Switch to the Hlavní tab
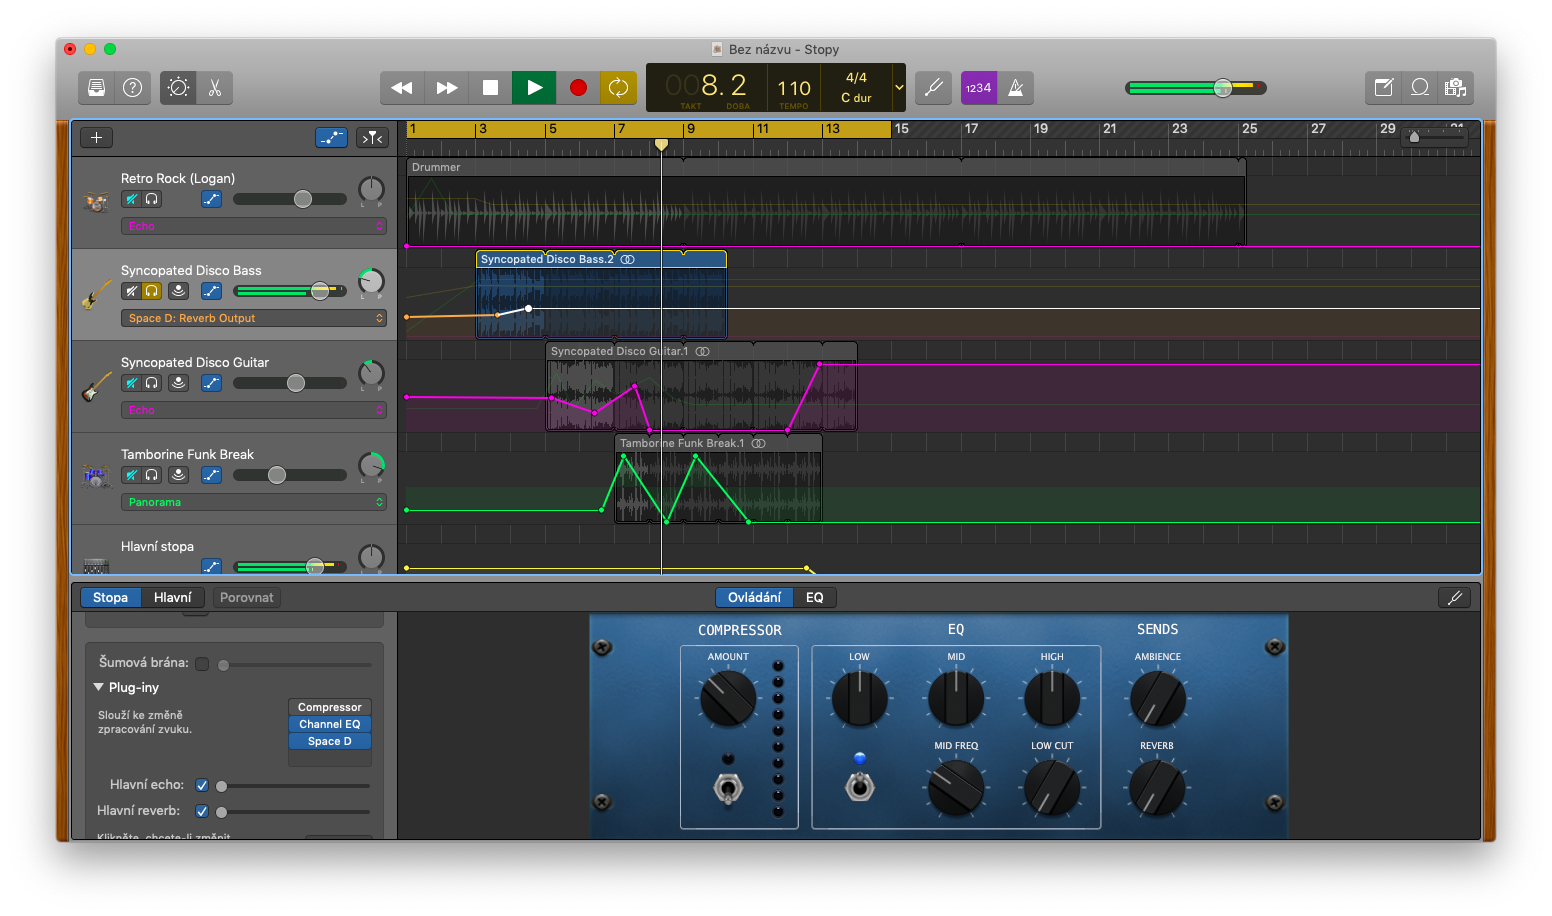Viewport: 1552px width, 916px height. (x=172, y=597)
